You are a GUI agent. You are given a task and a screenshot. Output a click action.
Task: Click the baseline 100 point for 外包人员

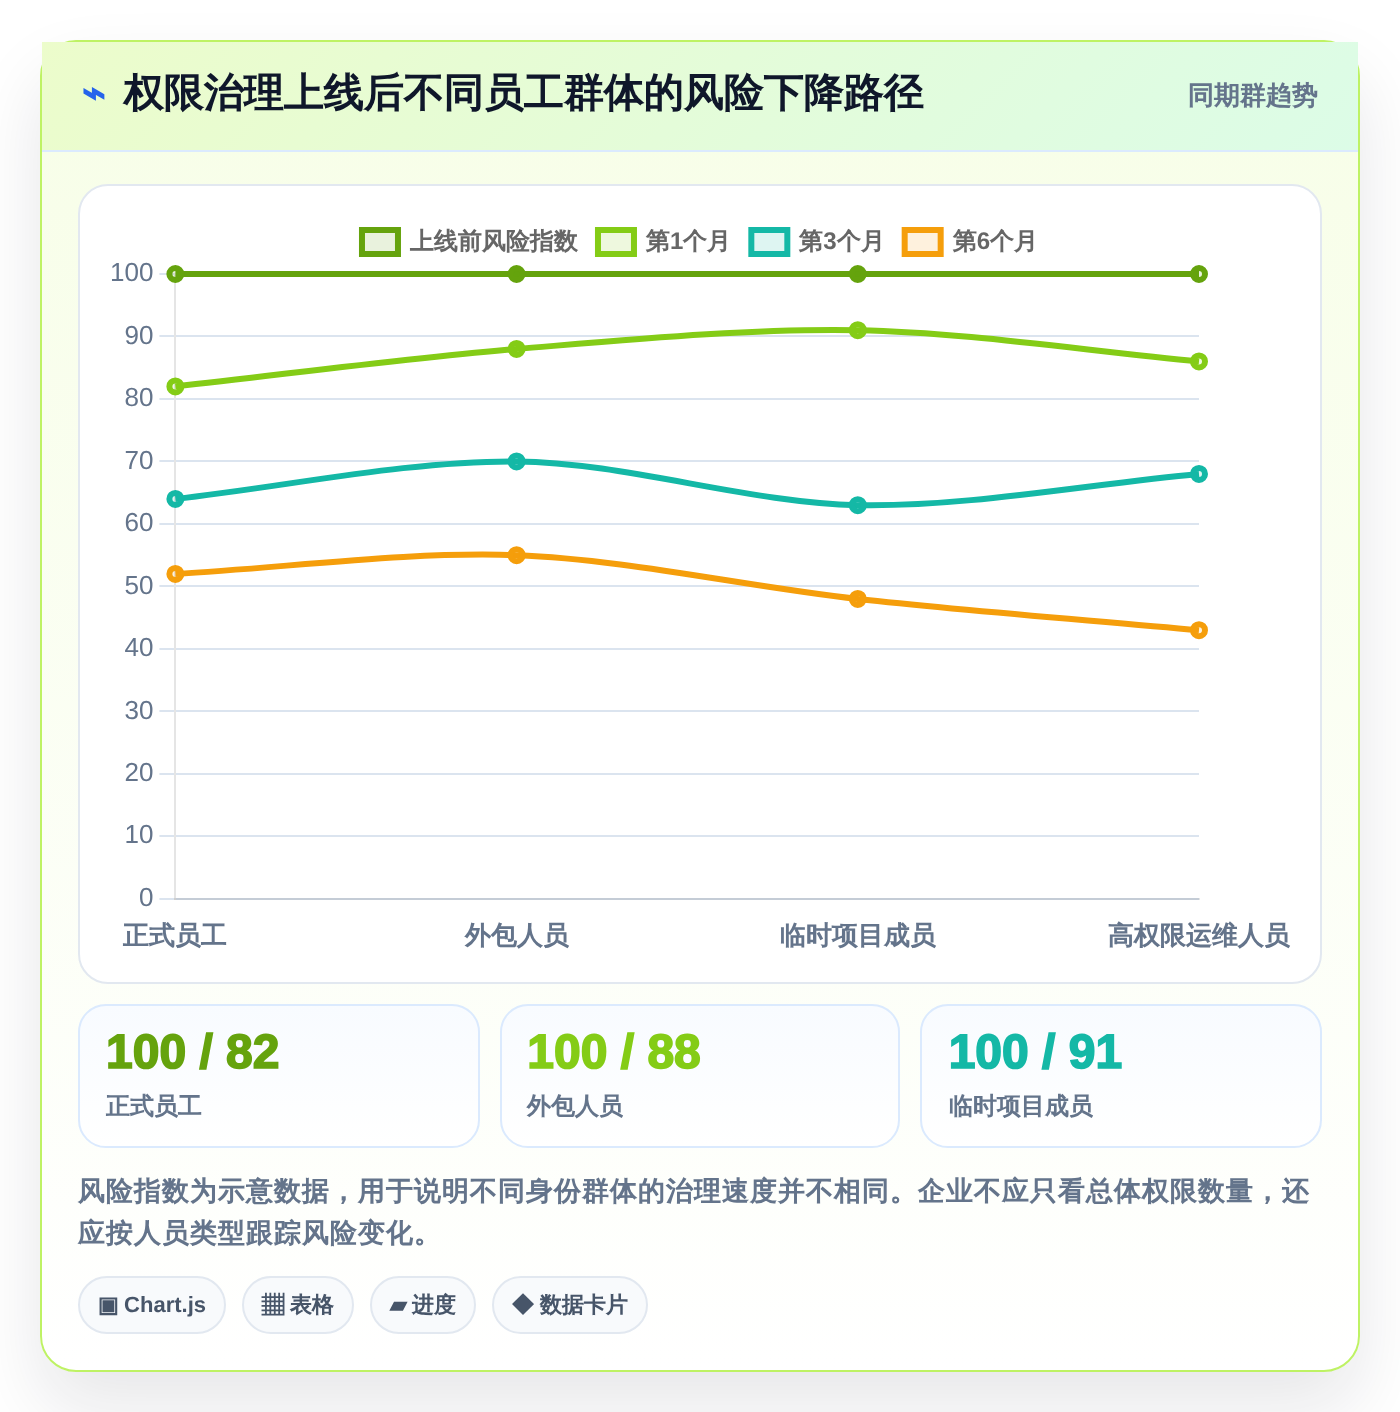(x=516, y=274)
